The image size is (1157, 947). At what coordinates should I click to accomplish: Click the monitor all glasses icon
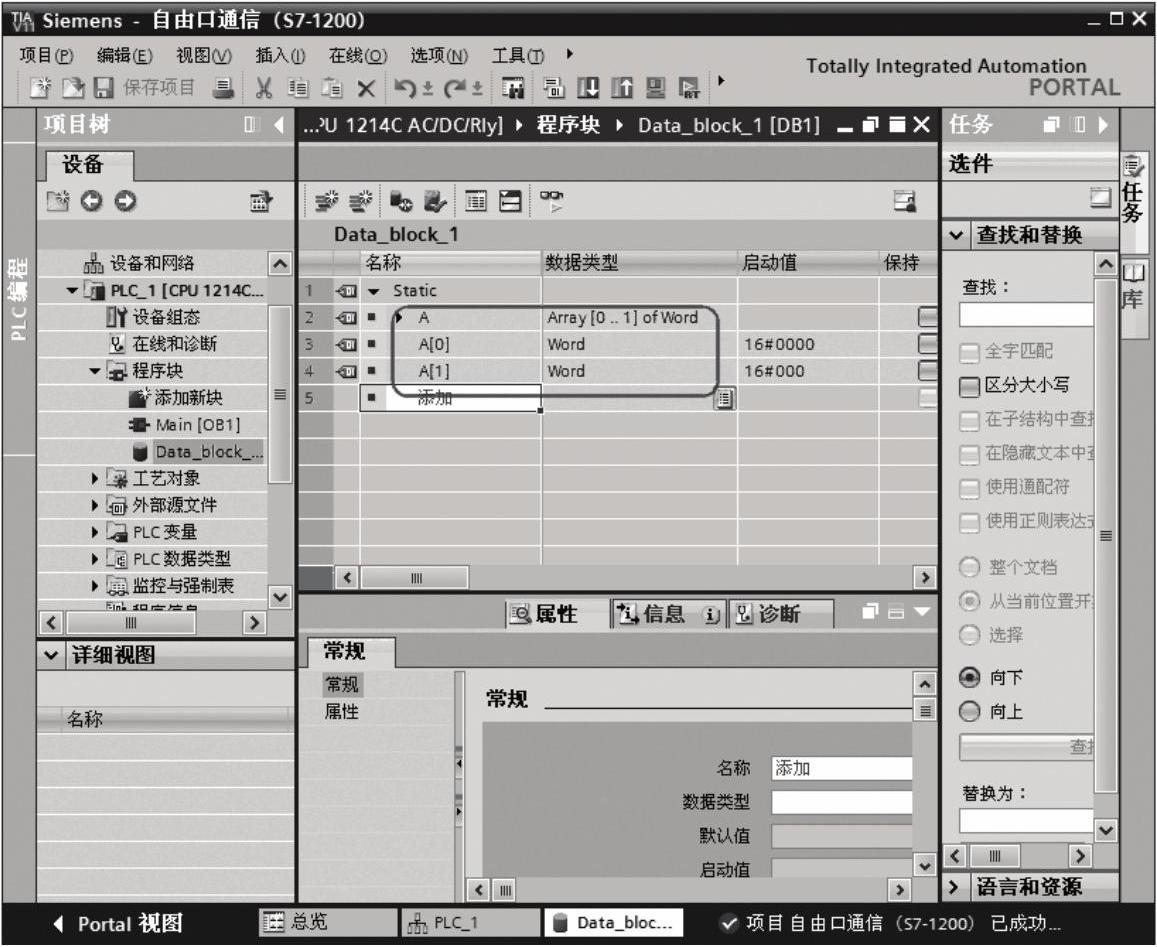tap(551, 201)
